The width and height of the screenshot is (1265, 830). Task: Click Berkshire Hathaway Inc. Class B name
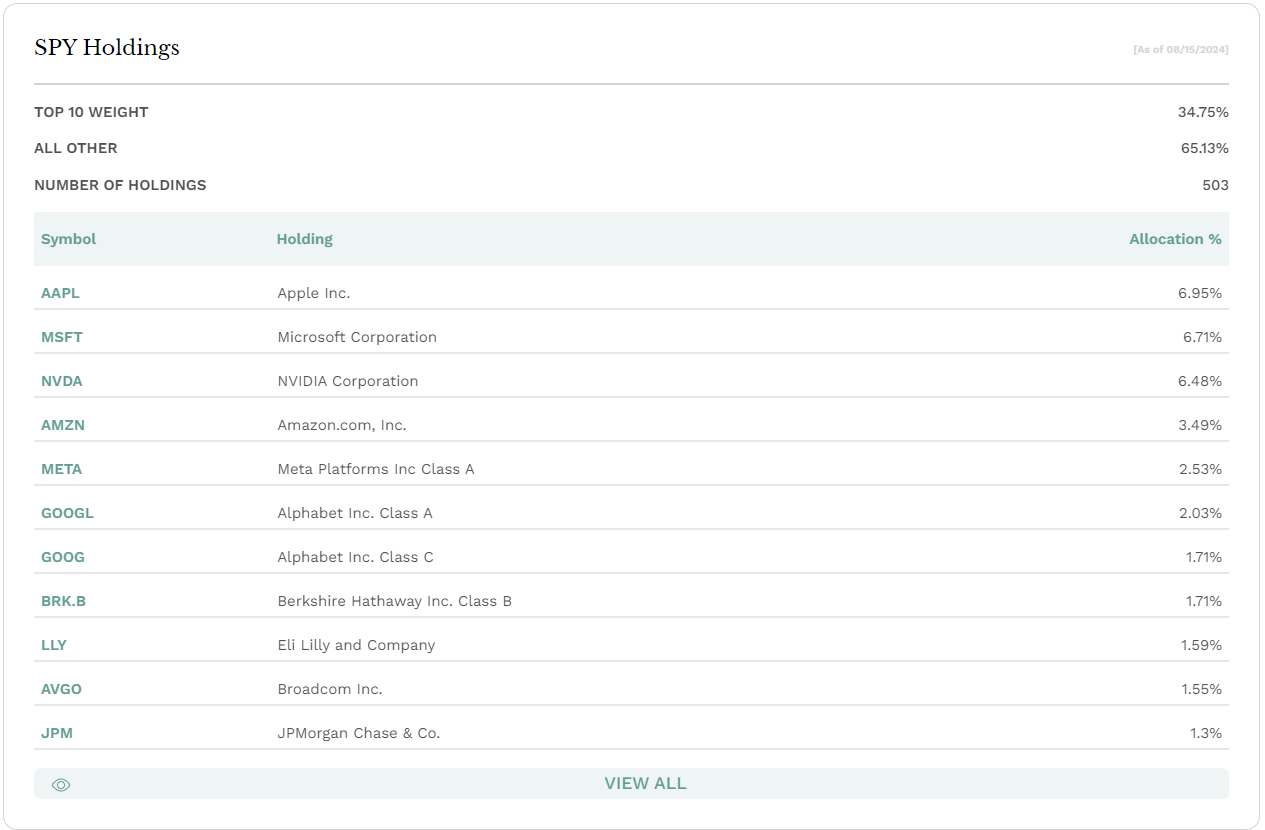pos(394,601)
